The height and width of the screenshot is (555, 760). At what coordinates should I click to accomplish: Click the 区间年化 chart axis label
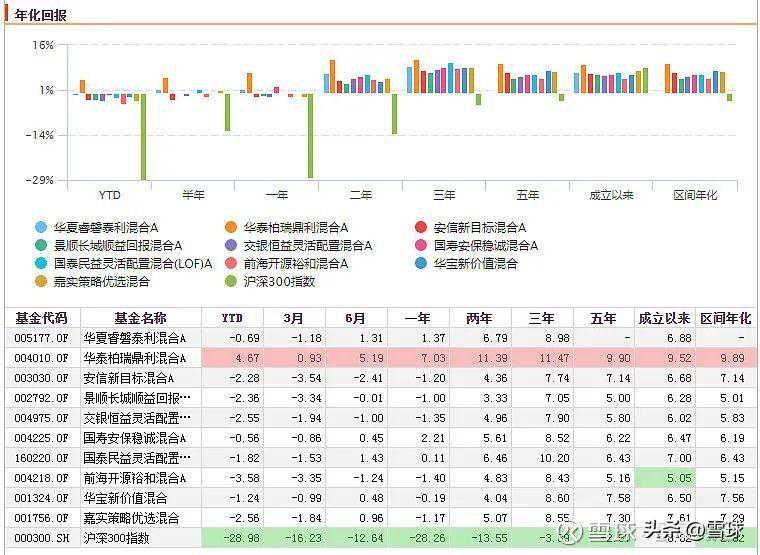695,195
